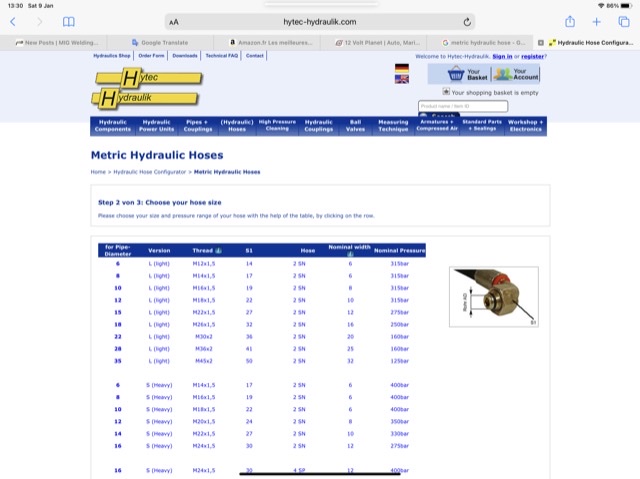This screenshot has height=479, width=640.
Task: Open Hydraulic Power Units menu
Action: pyautogui.click(x=156, y=126)
